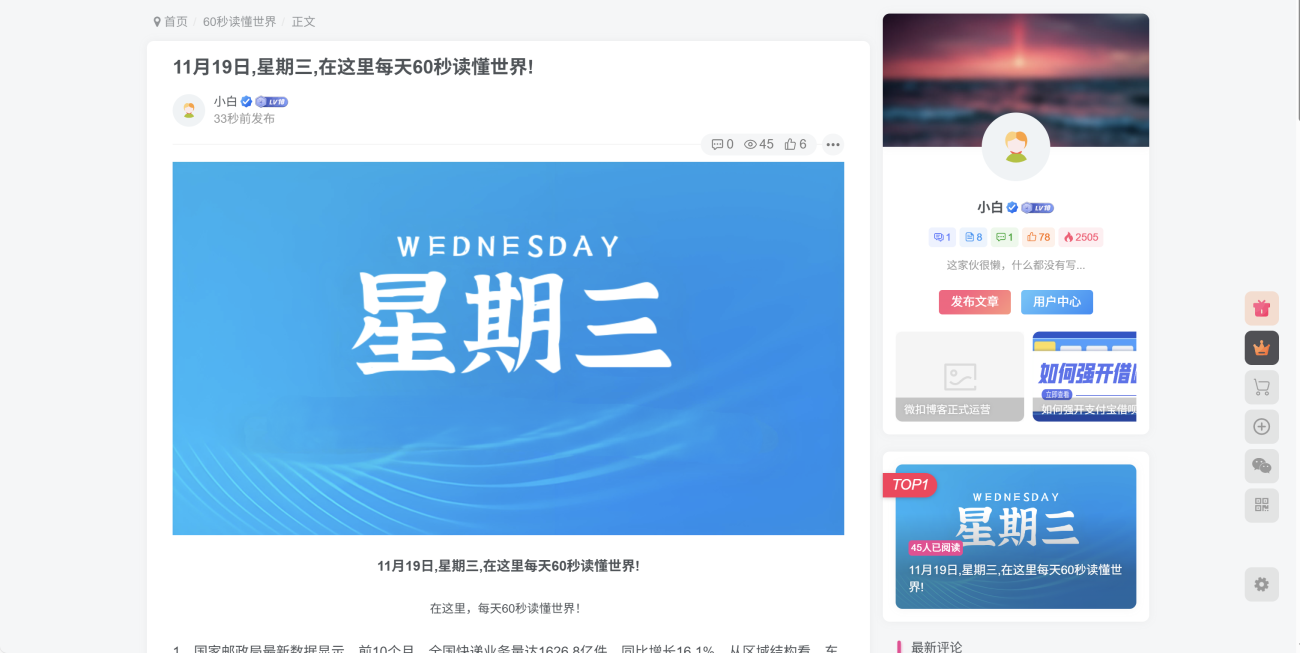The width and height of the screenshot is (1300, 653).
Task: Click the circled plus icon in sidebar
Action: point(1261,427)
